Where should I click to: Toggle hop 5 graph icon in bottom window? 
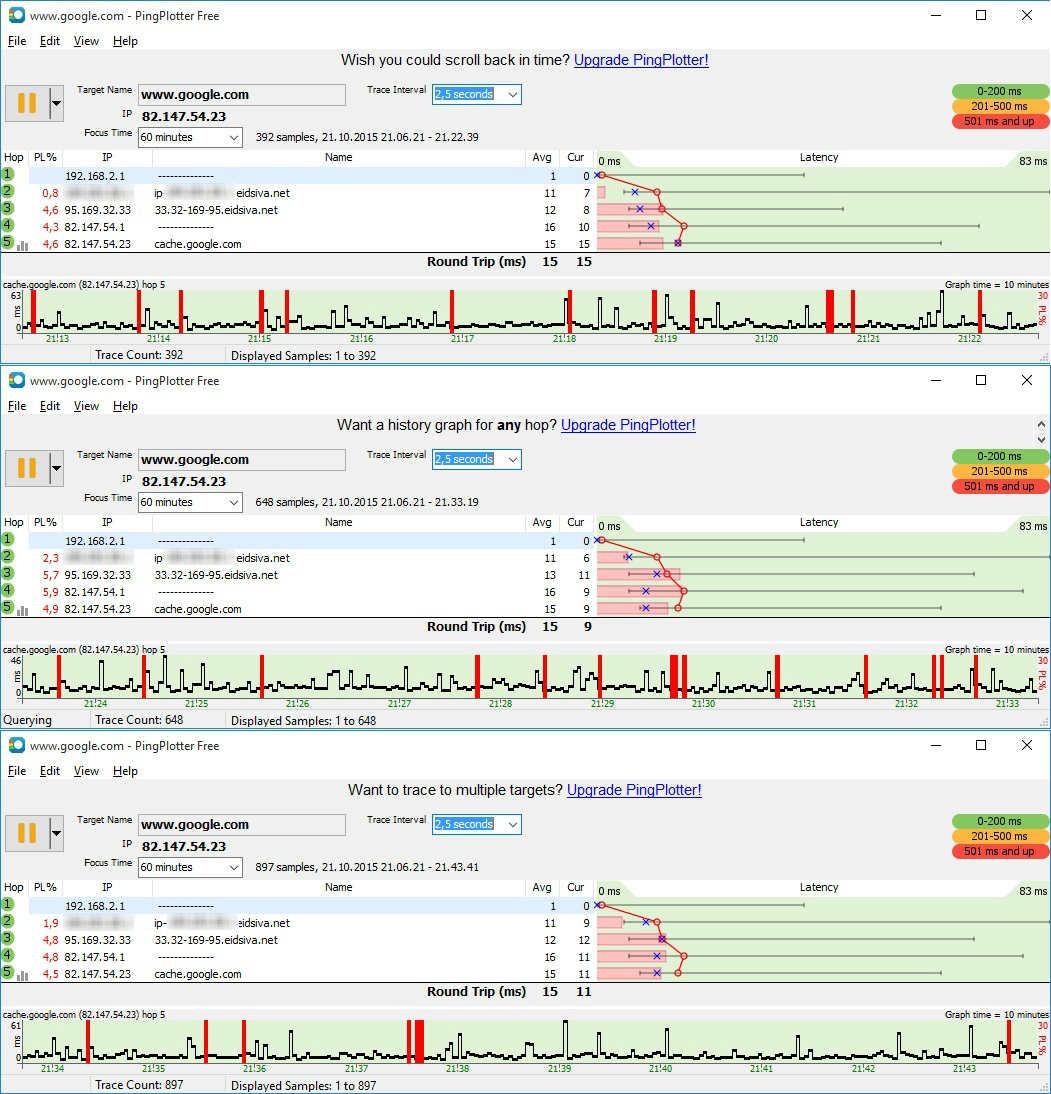(x=22, y=975)
